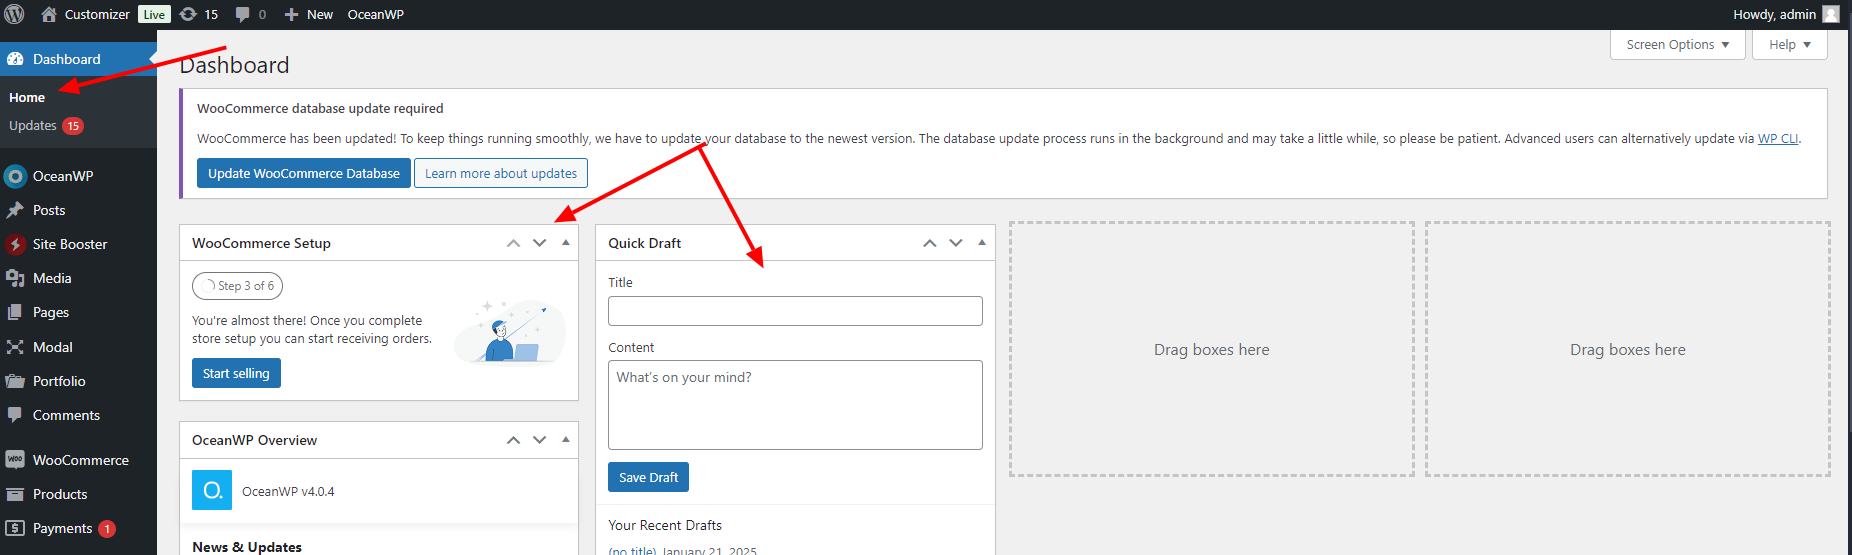1852x555 pixels.
Task: Move OceanWP Overview widget down
Action: click(540, 440)
